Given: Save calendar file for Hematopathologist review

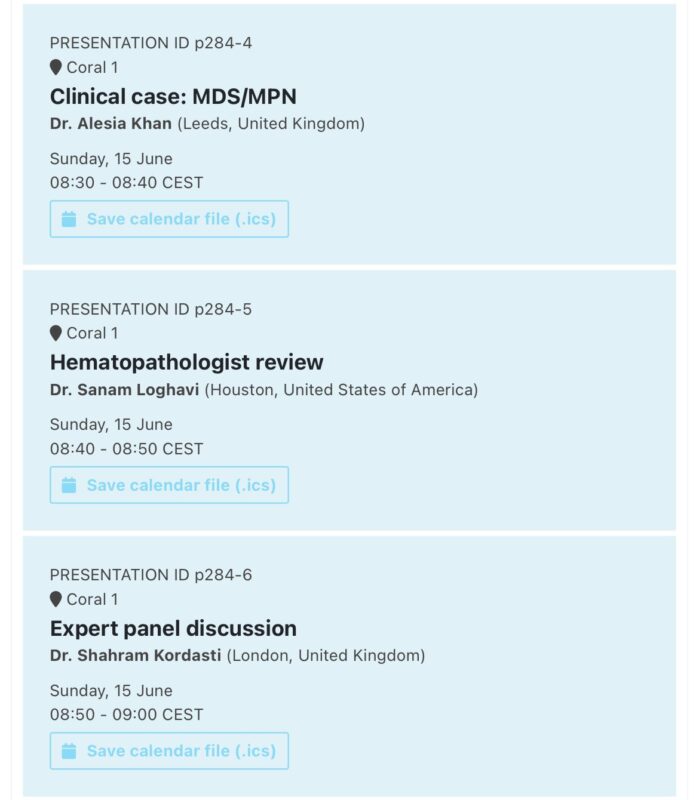Looking at the screenshot, I should point(169,485).
